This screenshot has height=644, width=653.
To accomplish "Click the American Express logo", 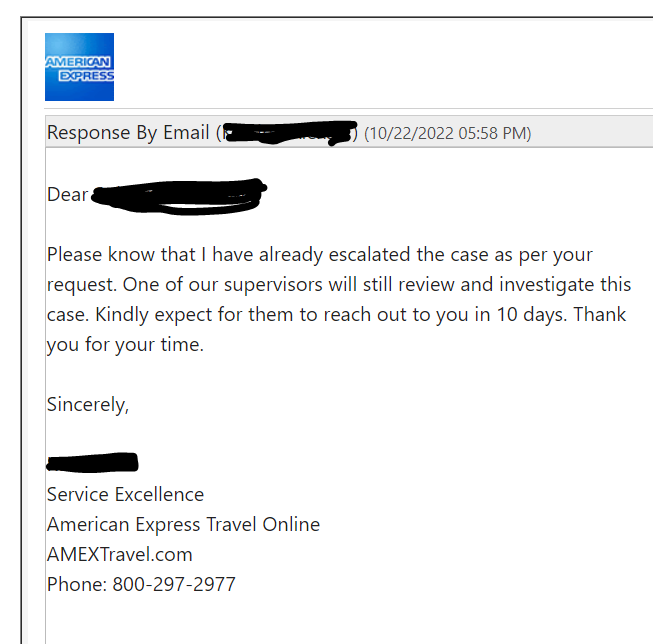I will click(79, 67).
